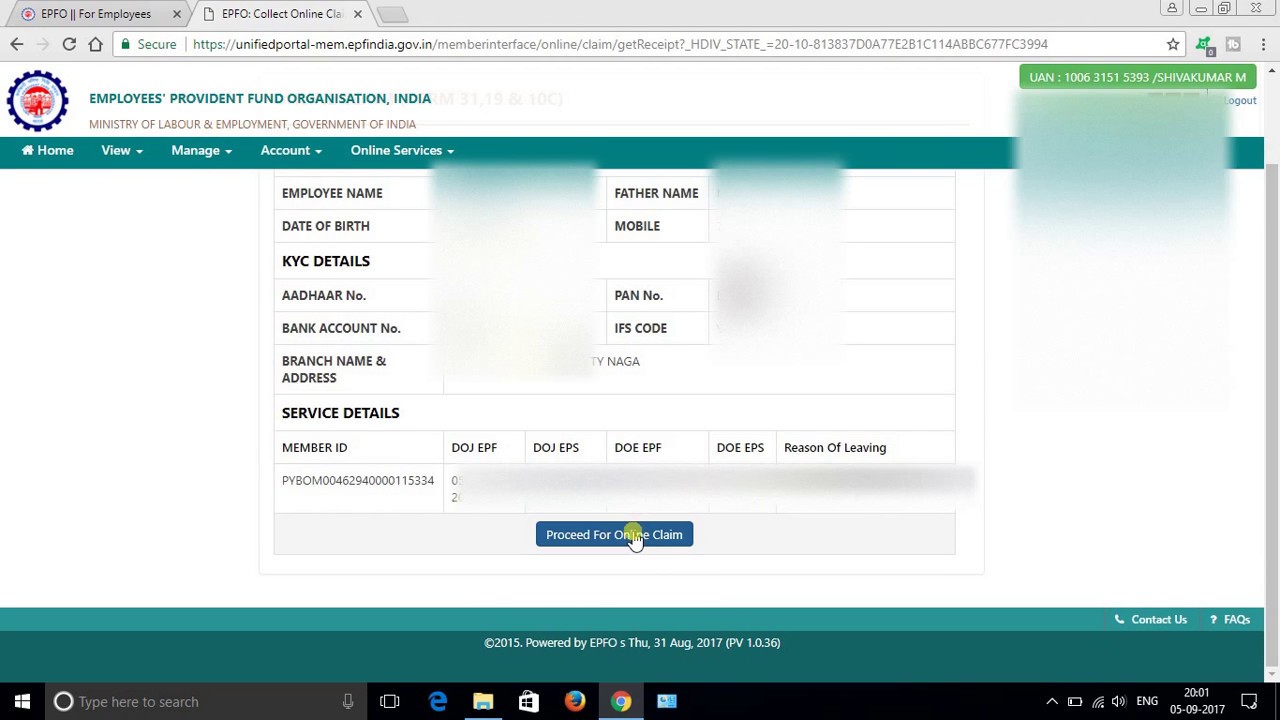Click the Secure padlock indicator
This screenshot has width=1280, height=720.
tap(148, 44)
